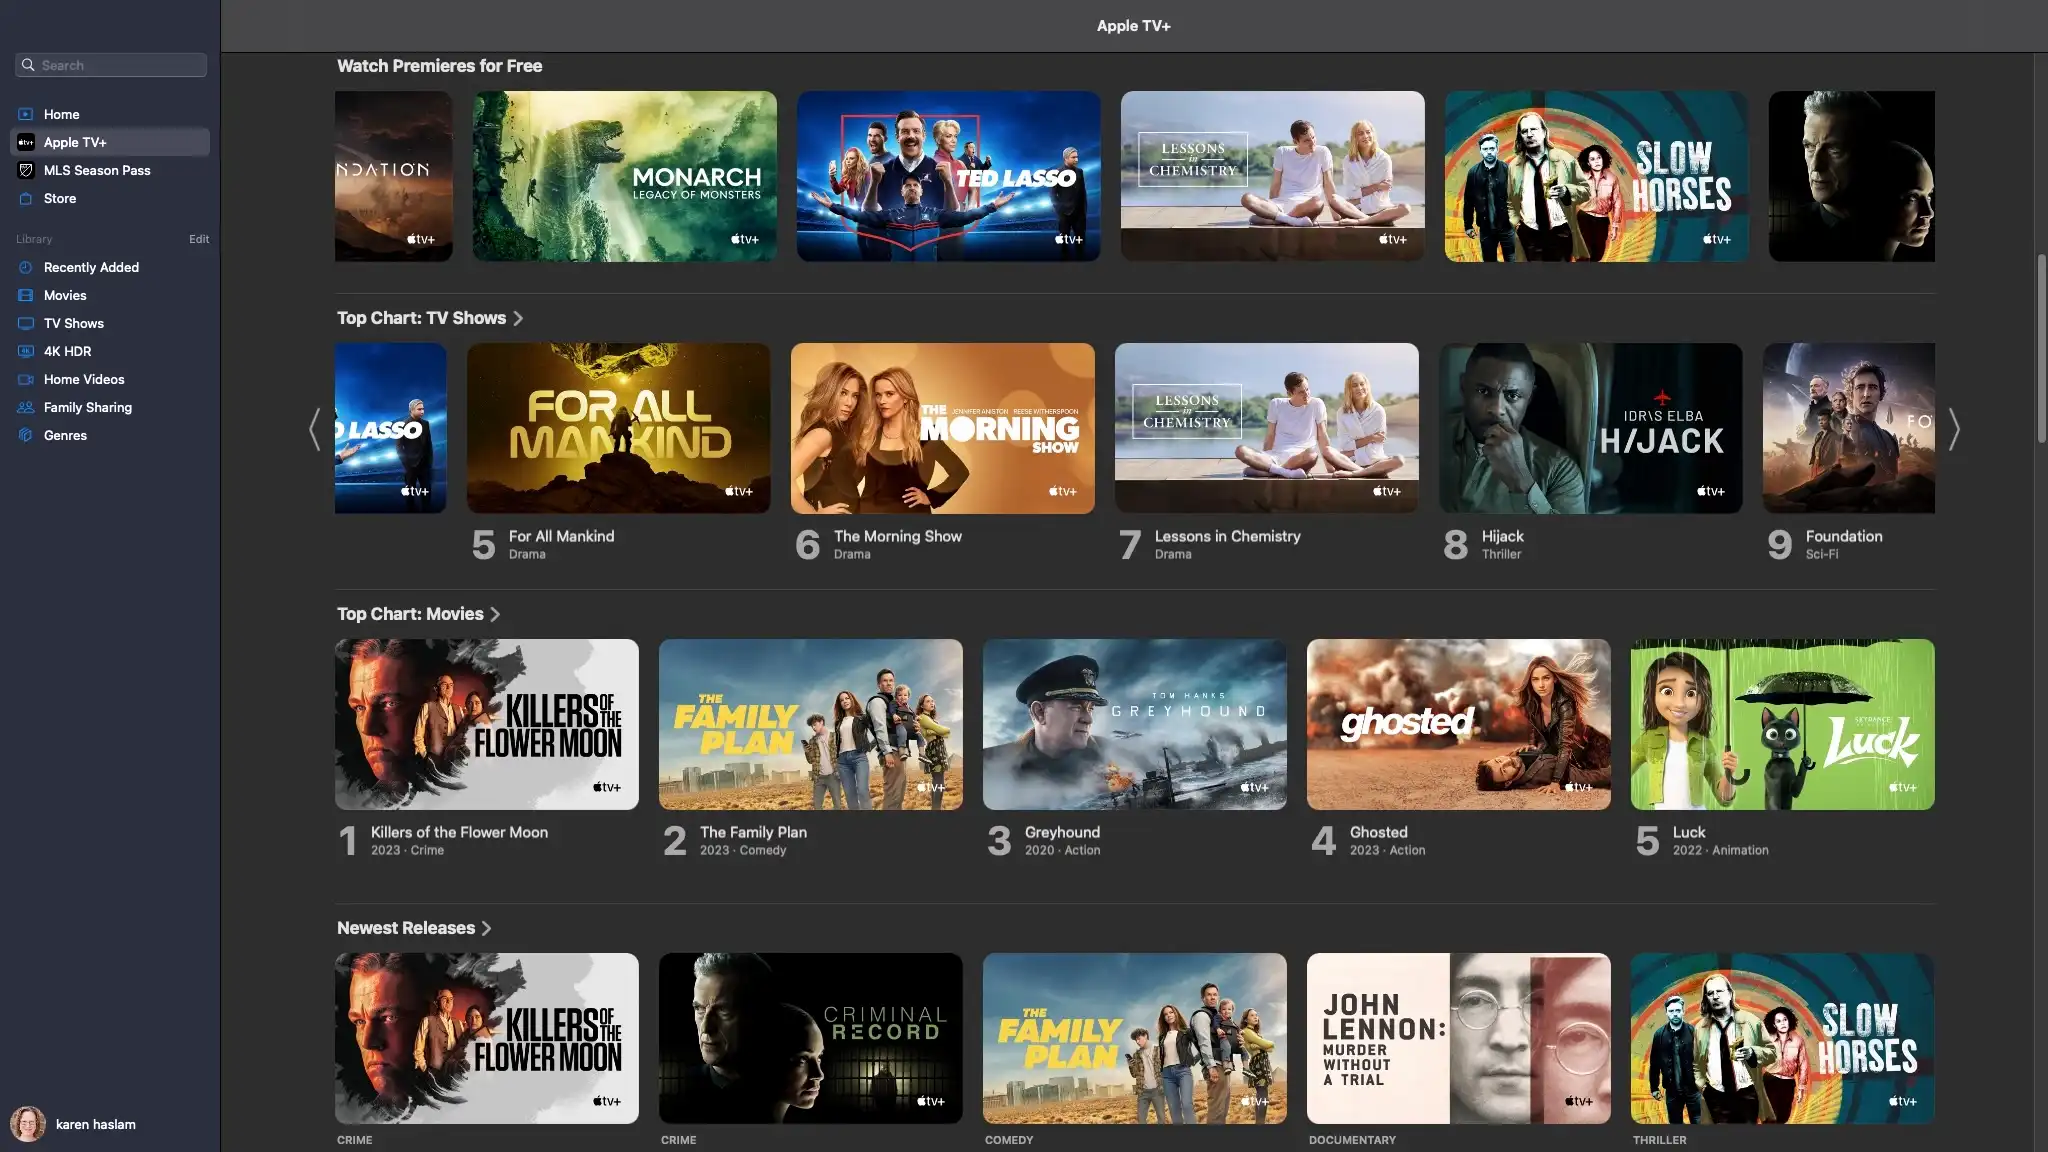
Task: Open the Home section in the sidebar
Action: coord(62,114)
